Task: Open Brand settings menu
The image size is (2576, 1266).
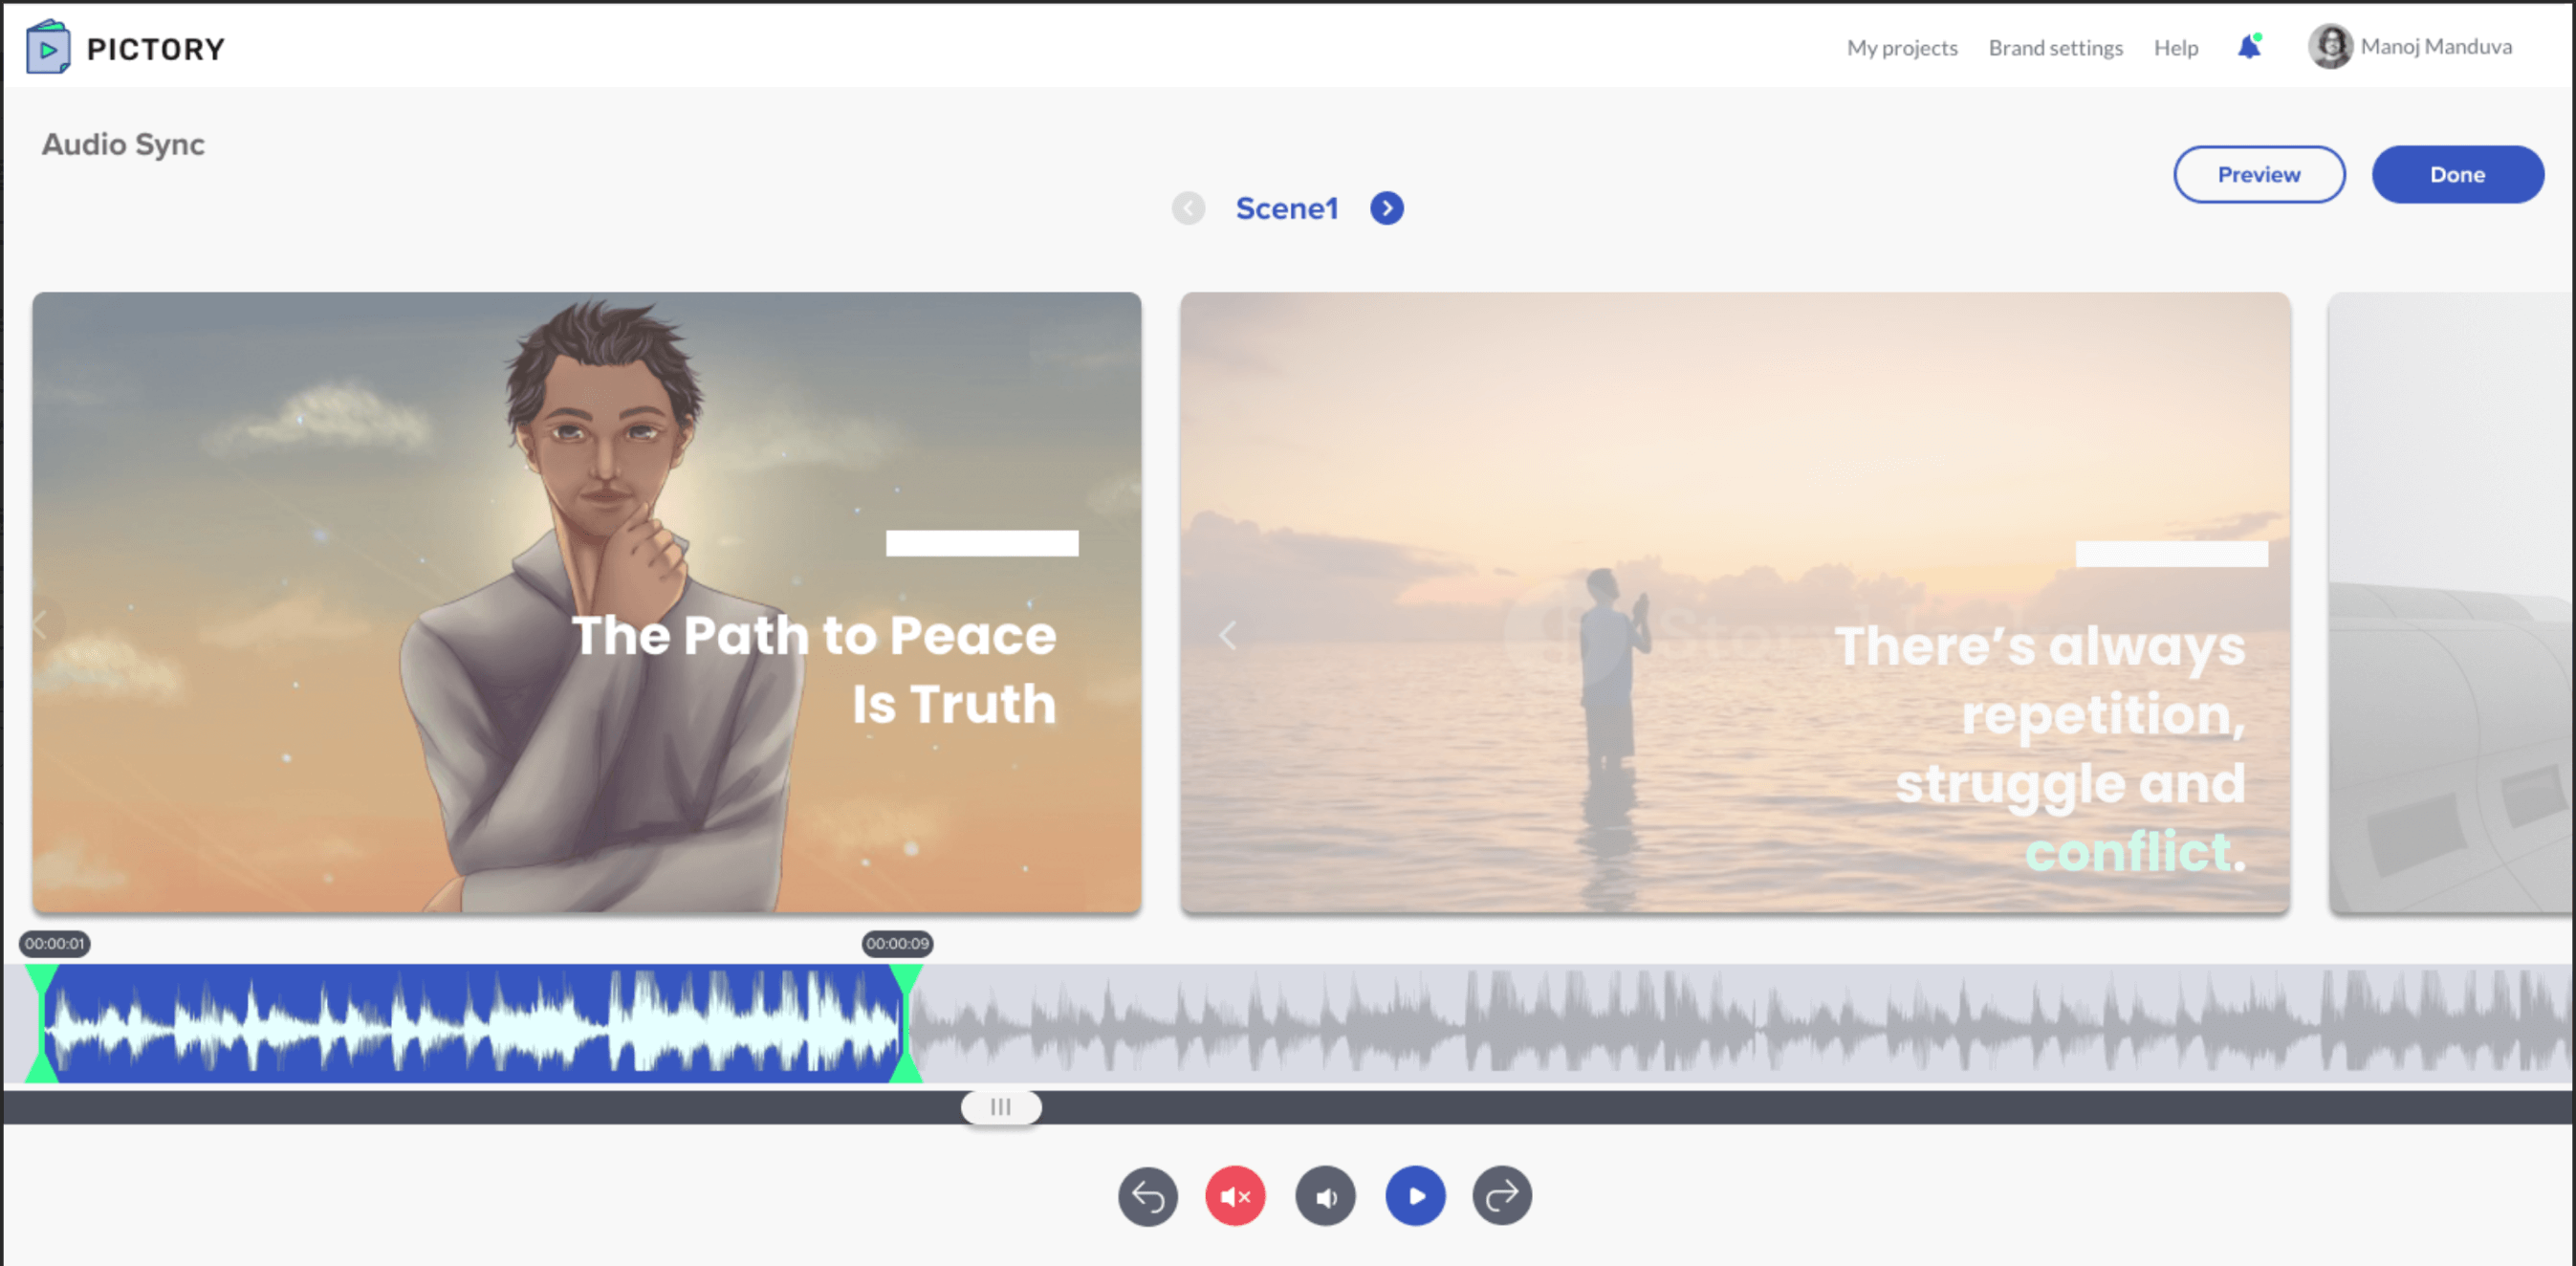Action: pyautogui.click(x=2055, y=48)
